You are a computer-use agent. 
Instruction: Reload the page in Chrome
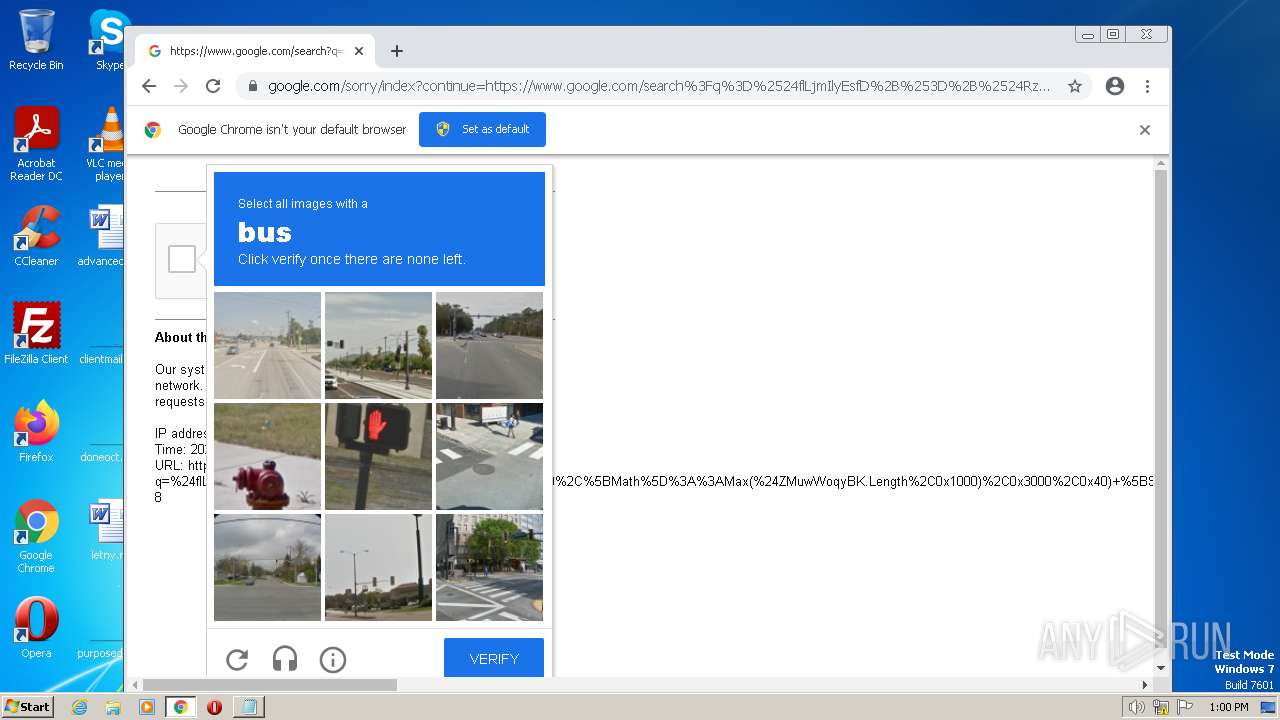(213, 86)
